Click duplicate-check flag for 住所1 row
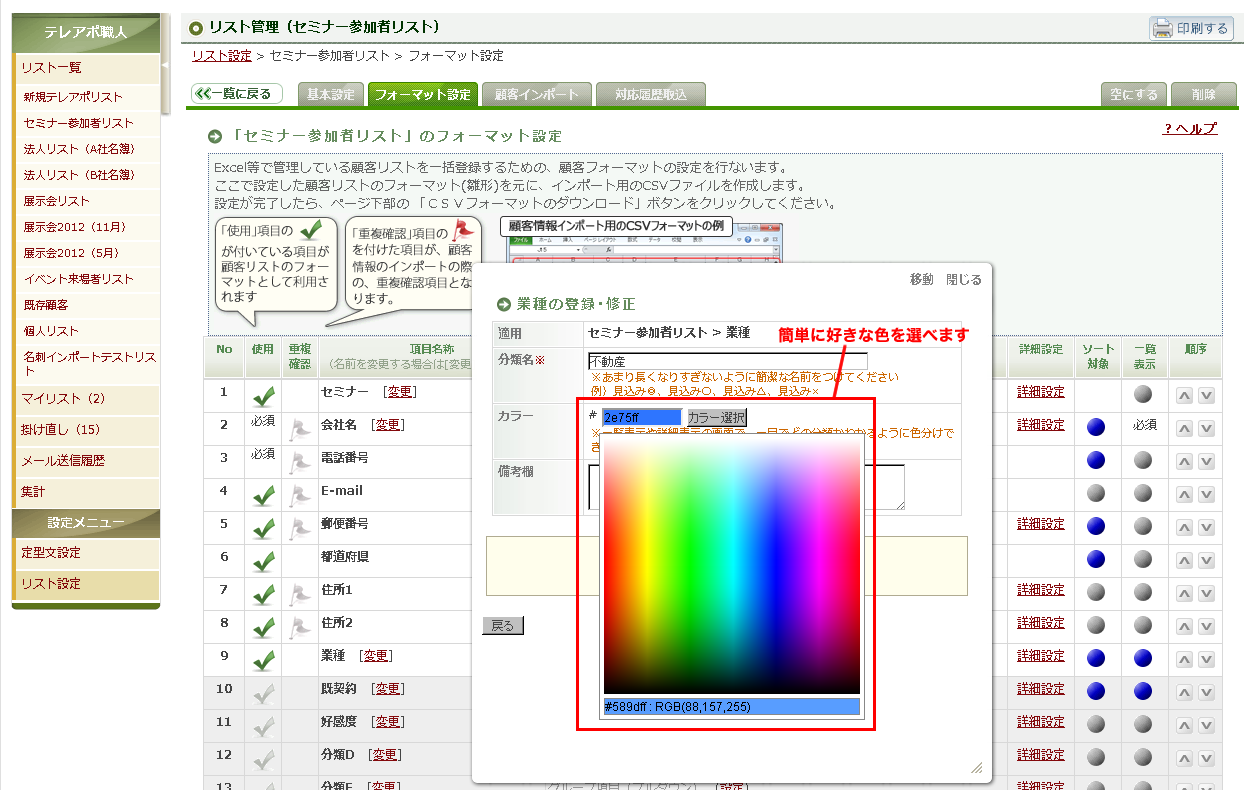Viewport: 1255px width, 790px height. coord(299,594)
